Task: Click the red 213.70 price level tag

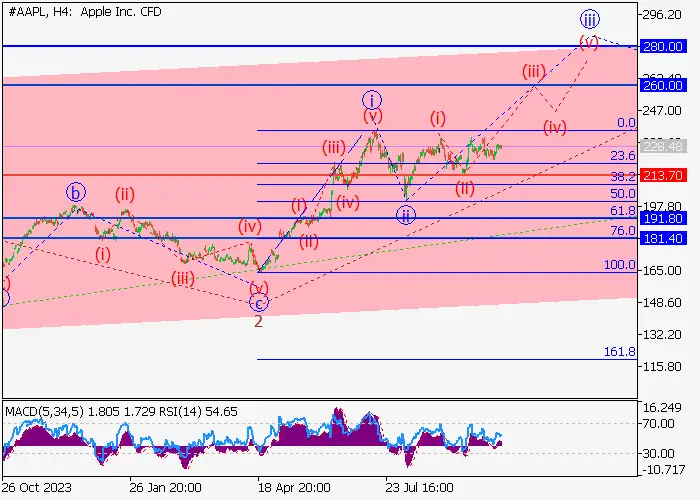Action: click(662, 175)
